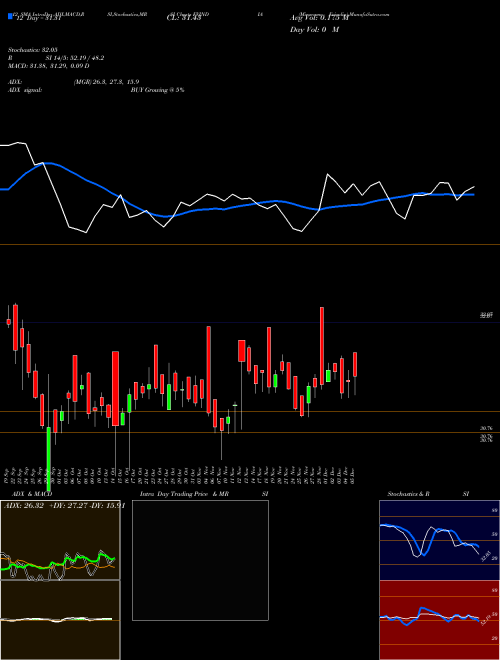Screen dimensions: 500x660
Task: Click the 'ADX & MACD' panel title
Action: coord(32,494)
